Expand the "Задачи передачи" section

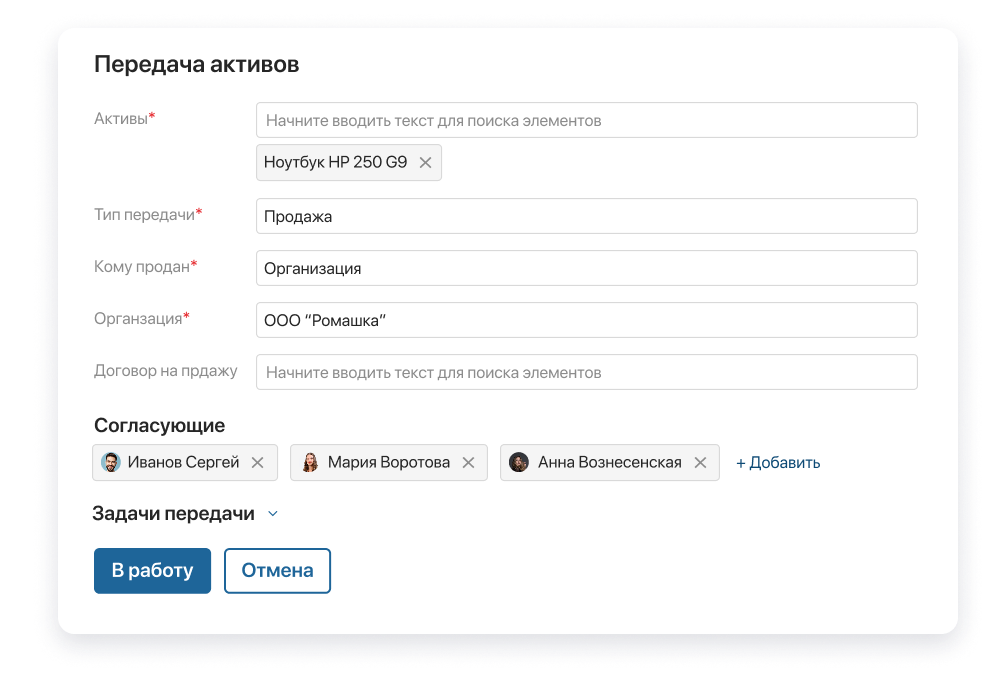coord(273,513)
